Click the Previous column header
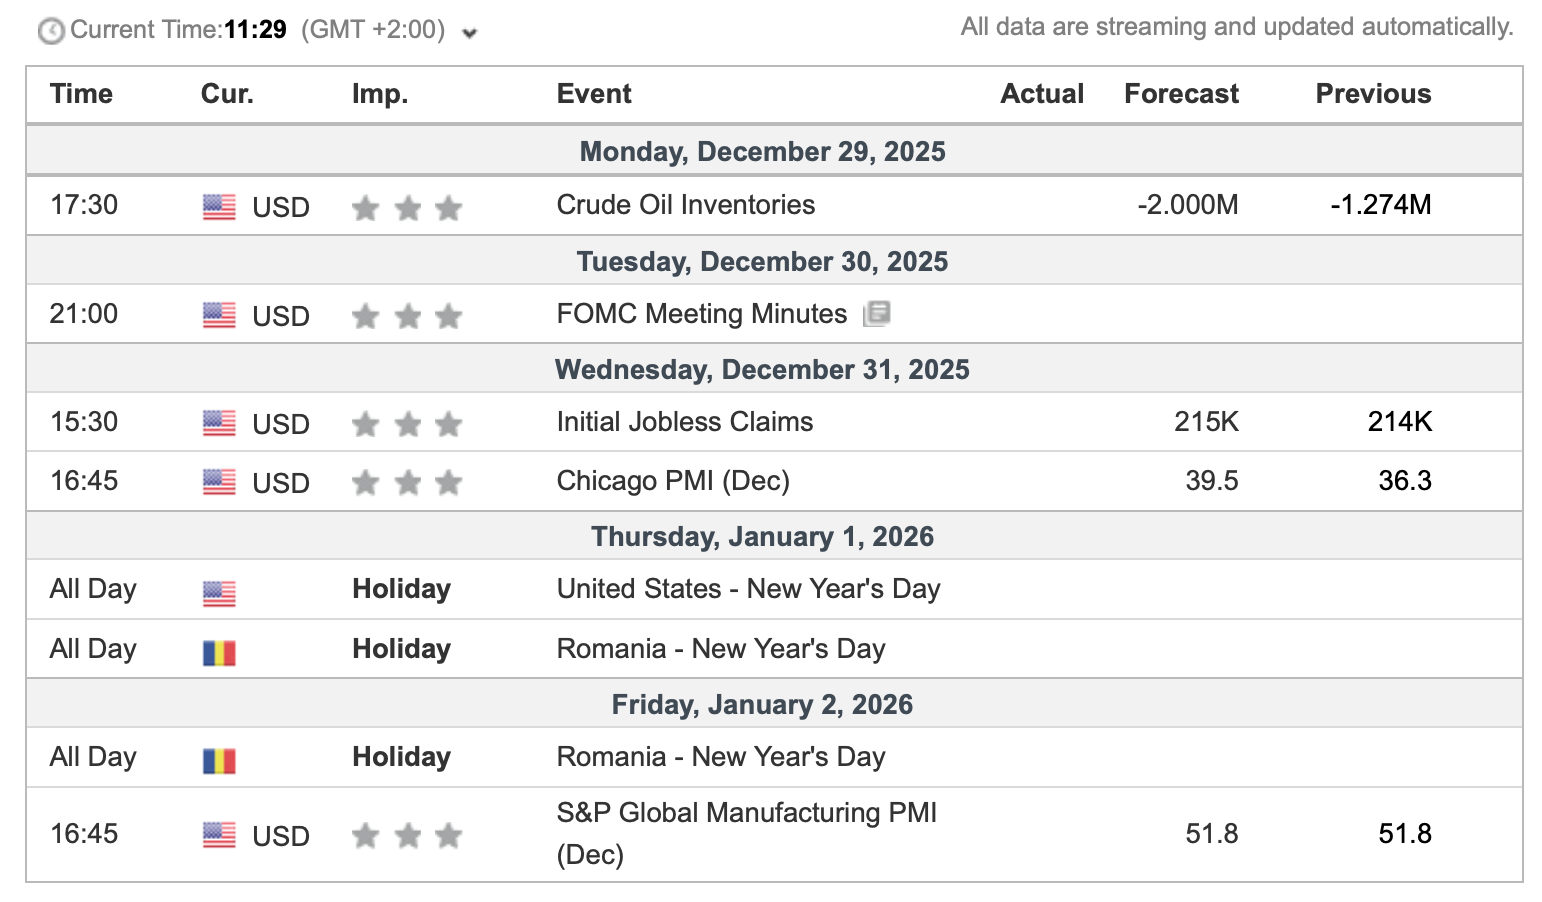 (1373, 94)
